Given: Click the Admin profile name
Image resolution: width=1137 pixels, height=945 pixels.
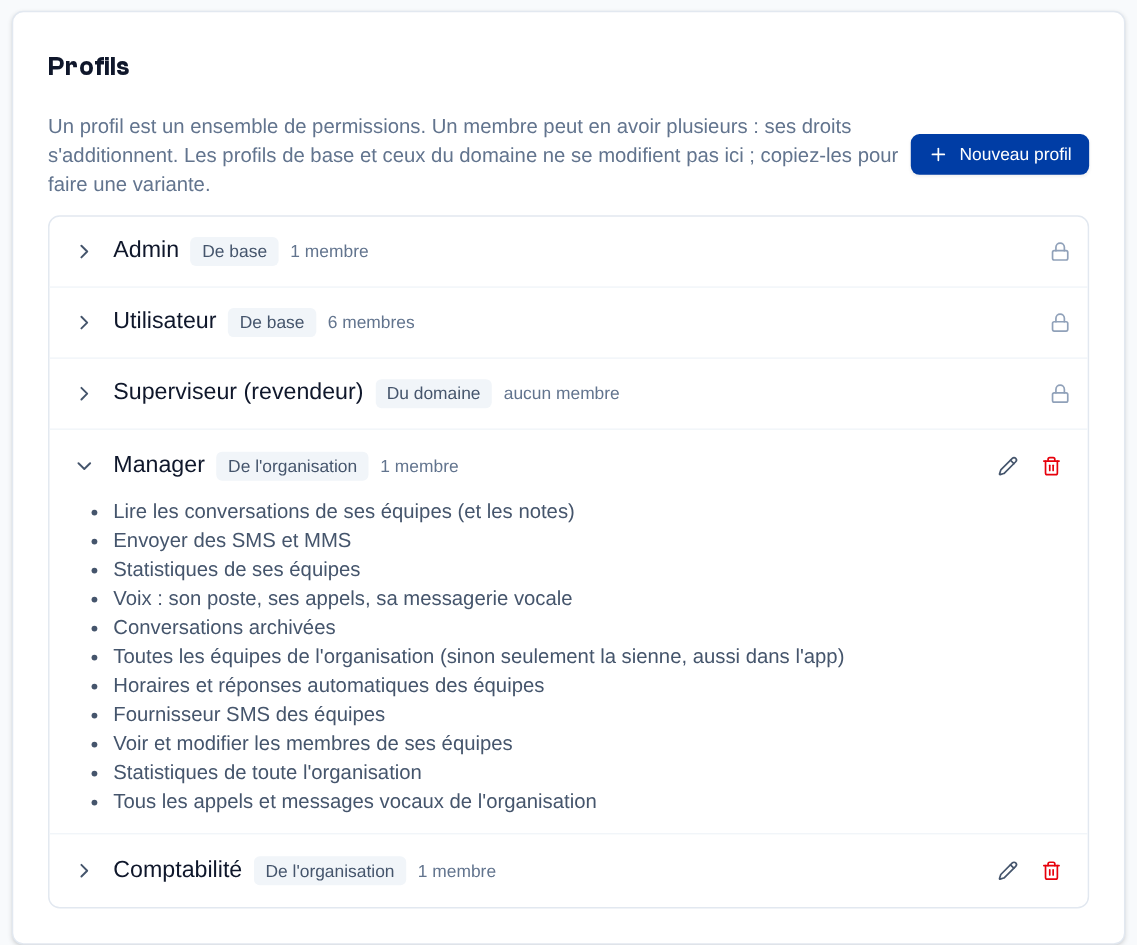Looking at the screenshot, I should click(x=146, y=249).
